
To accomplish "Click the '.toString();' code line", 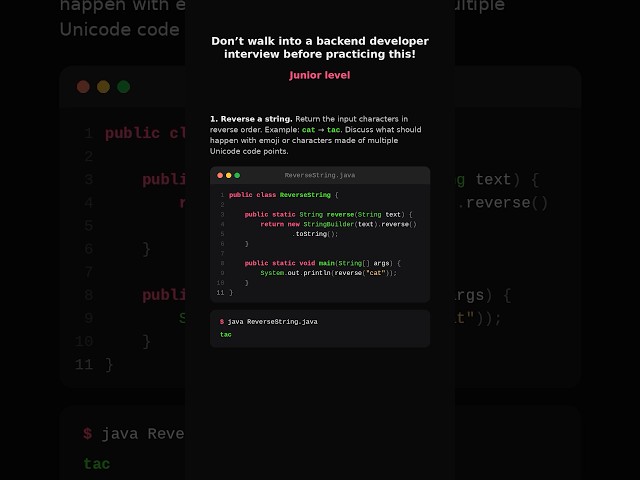I will [x=315, y=234].
